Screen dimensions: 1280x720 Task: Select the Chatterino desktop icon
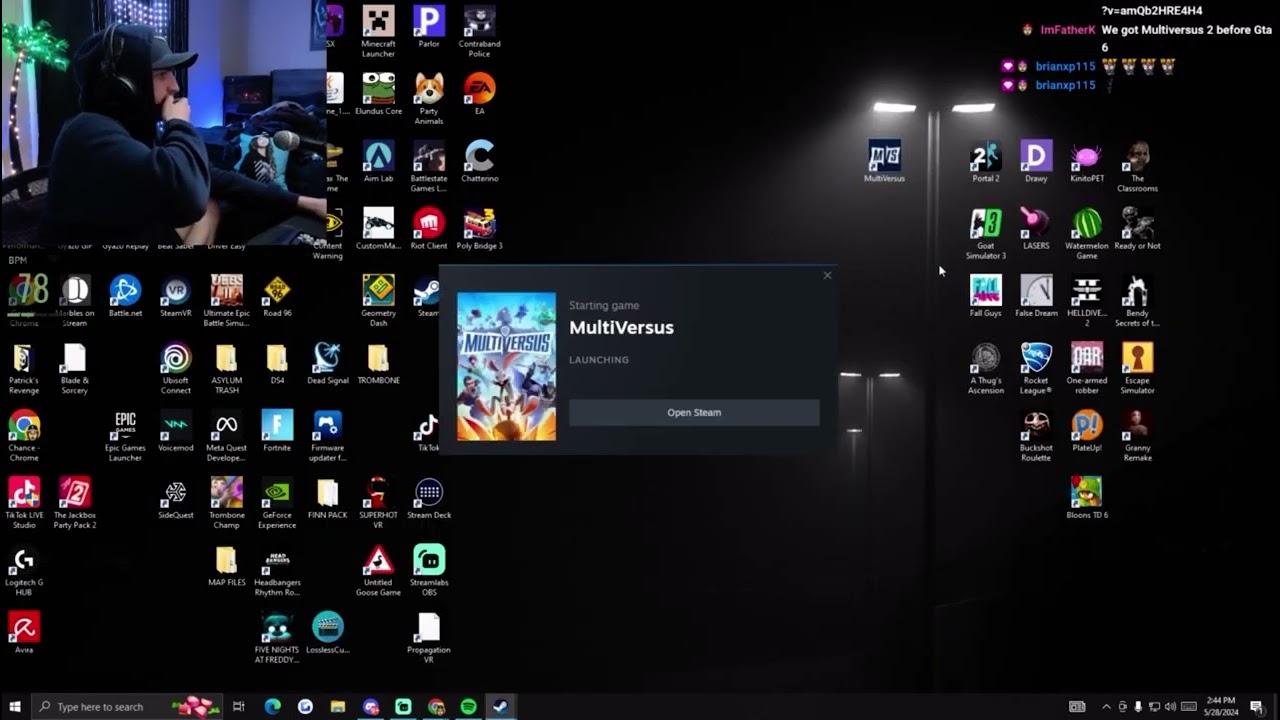479,161
